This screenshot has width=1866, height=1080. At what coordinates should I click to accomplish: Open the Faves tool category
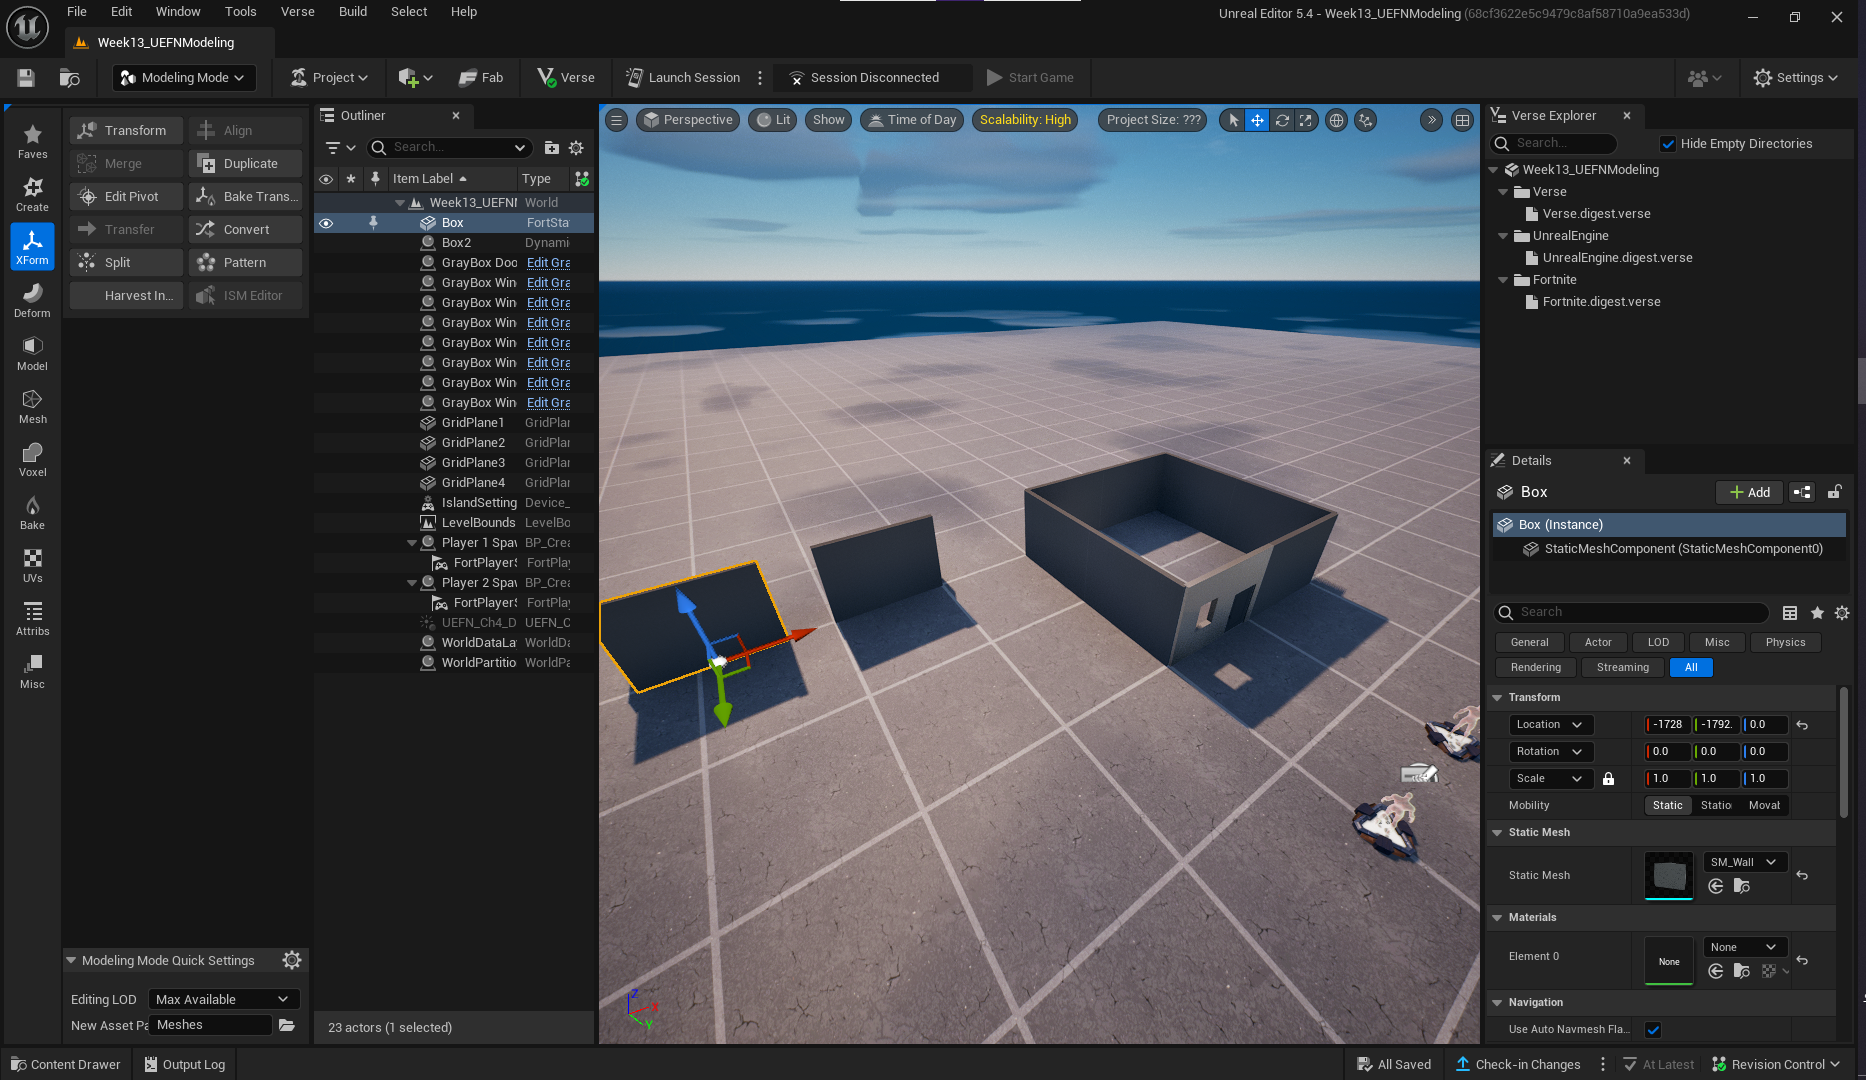pos(32,141)
